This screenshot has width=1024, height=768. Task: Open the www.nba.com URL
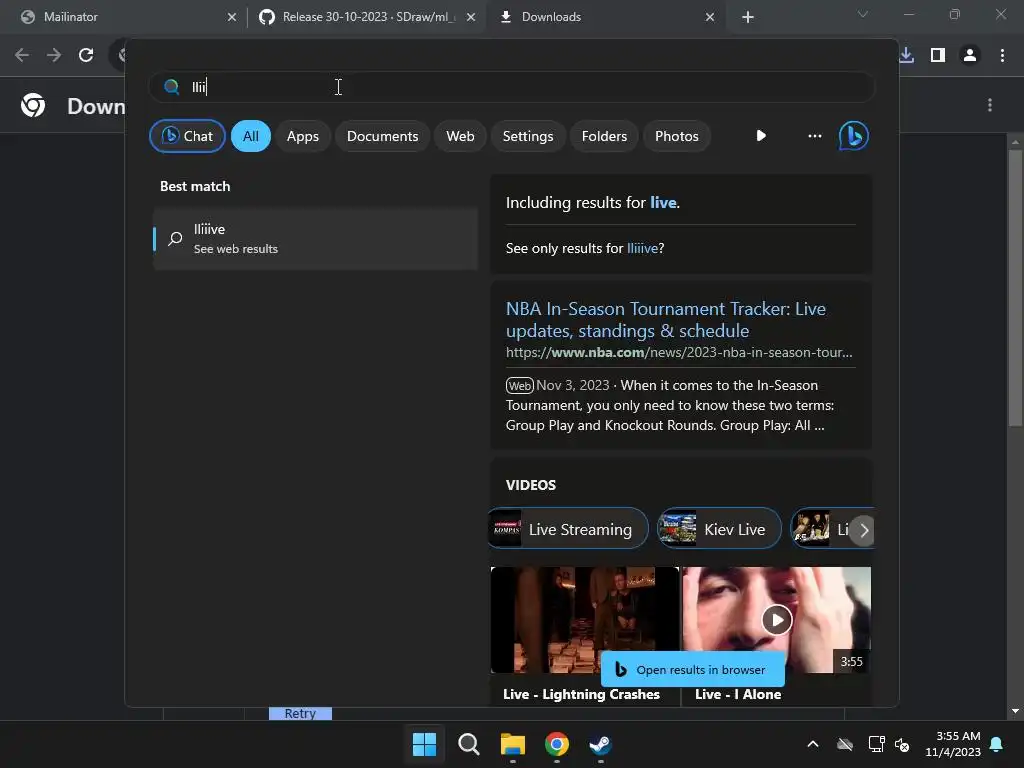pyautogui.click(x=679, y=353)
